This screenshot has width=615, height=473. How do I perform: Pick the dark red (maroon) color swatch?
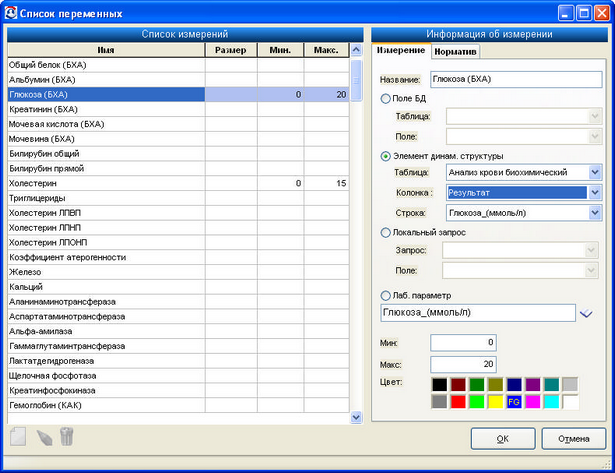pos(458,384)
